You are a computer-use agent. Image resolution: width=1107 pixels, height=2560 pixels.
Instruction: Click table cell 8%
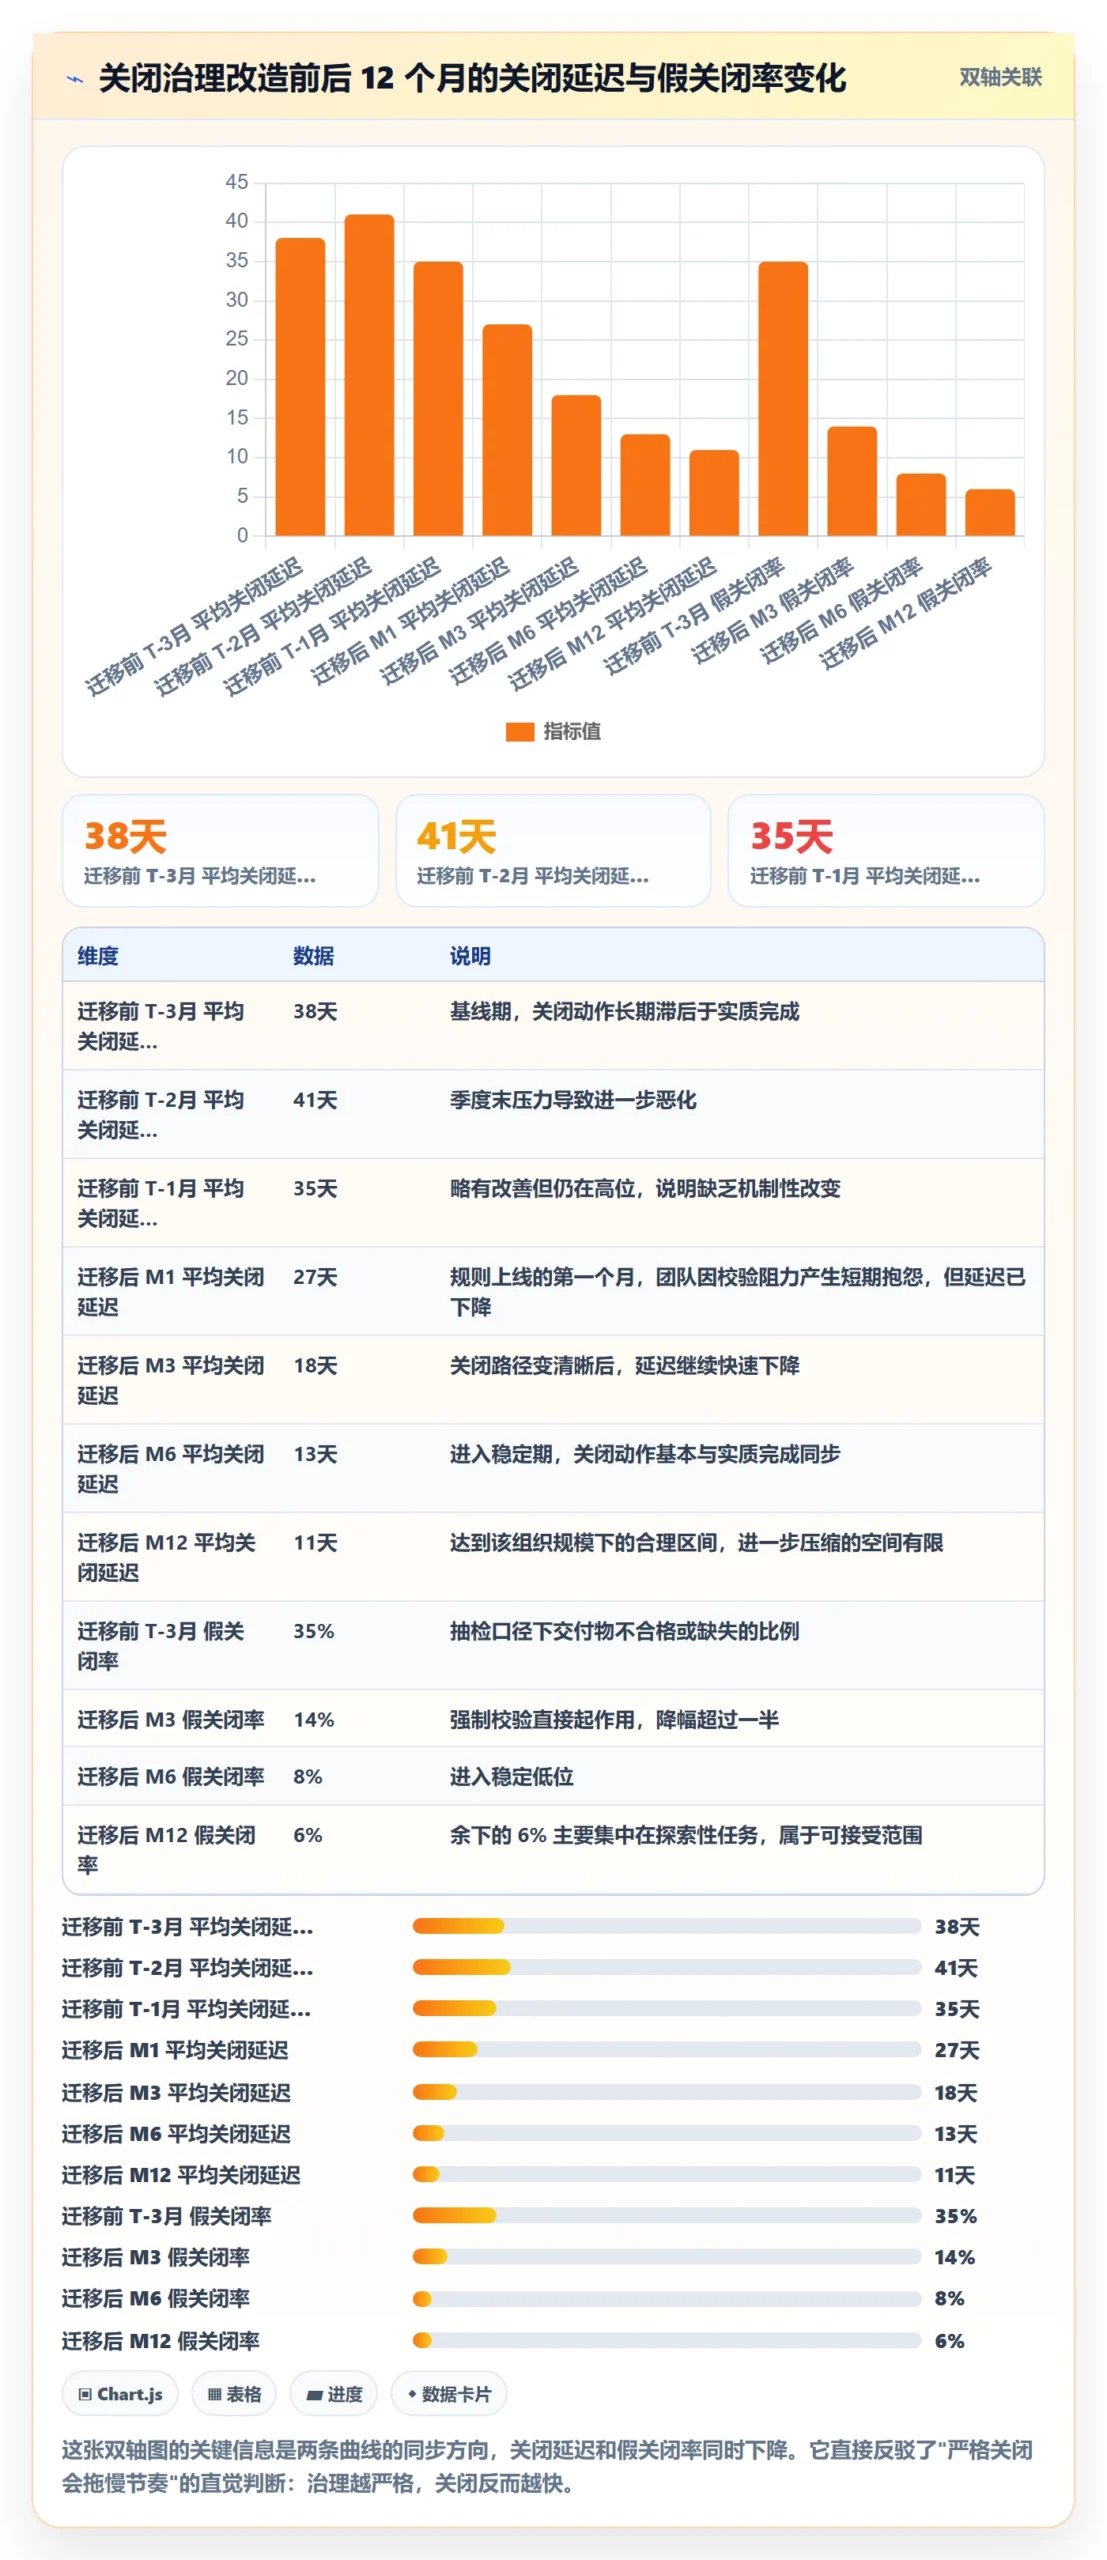(x=307, y=1776)
